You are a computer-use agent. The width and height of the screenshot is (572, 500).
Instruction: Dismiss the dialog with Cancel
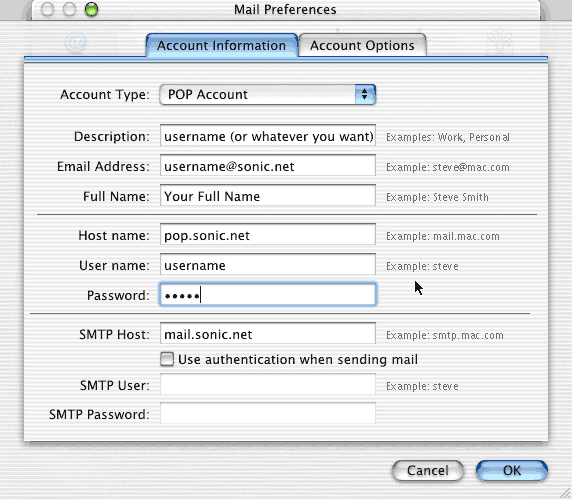point(428,470)
